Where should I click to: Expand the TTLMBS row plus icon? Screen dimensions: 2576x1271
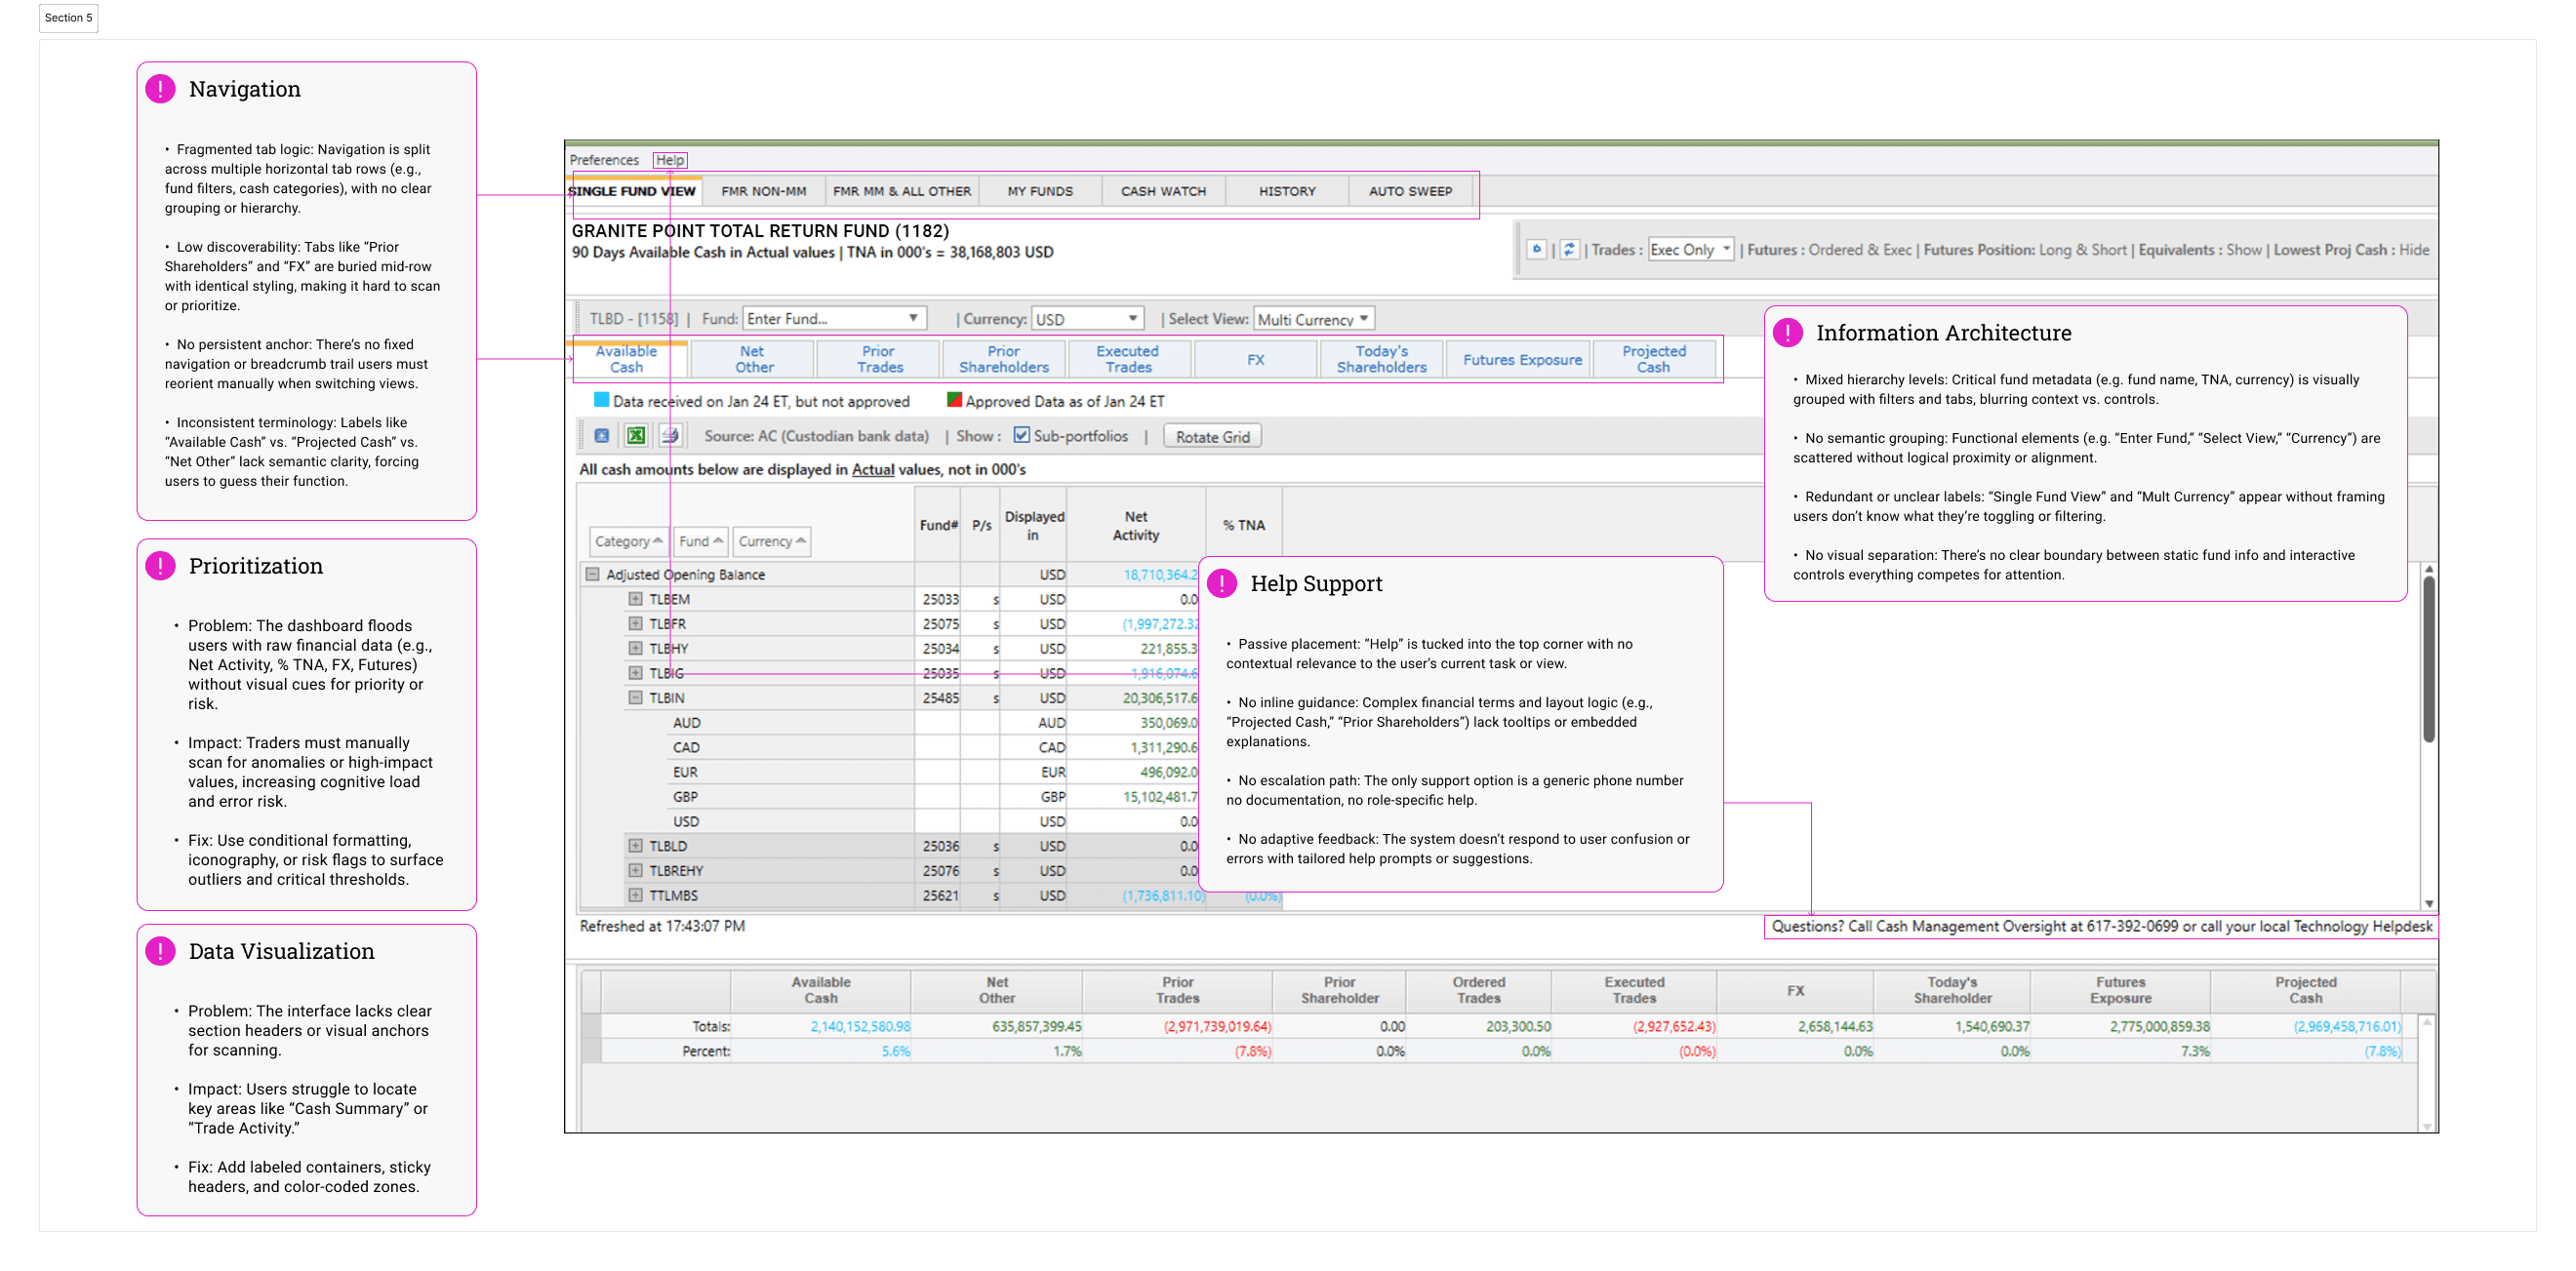635,895
